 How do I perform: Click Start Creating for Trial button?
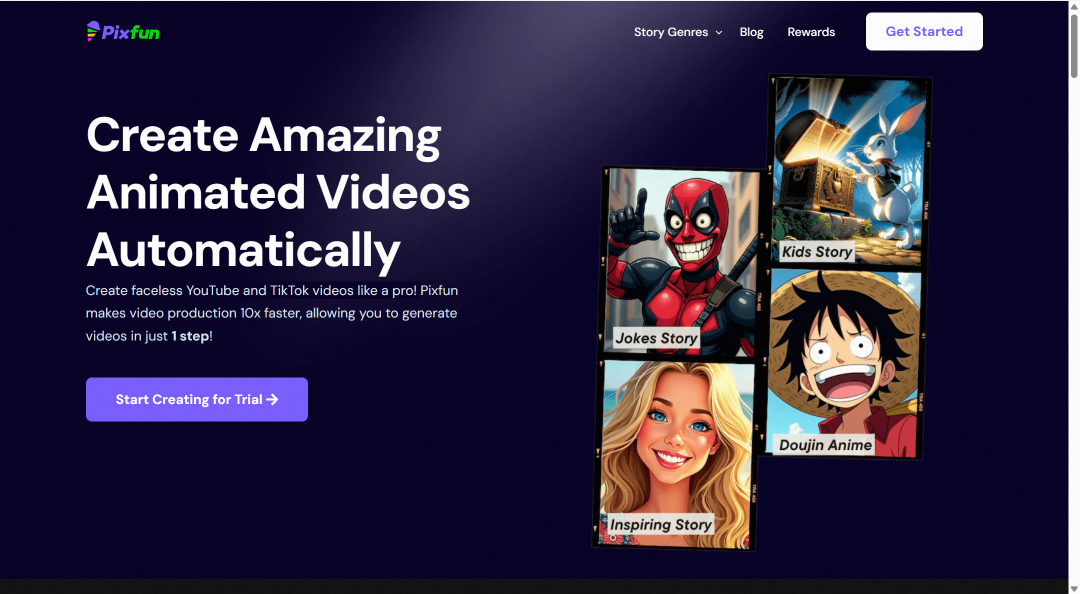click(196, 399)
